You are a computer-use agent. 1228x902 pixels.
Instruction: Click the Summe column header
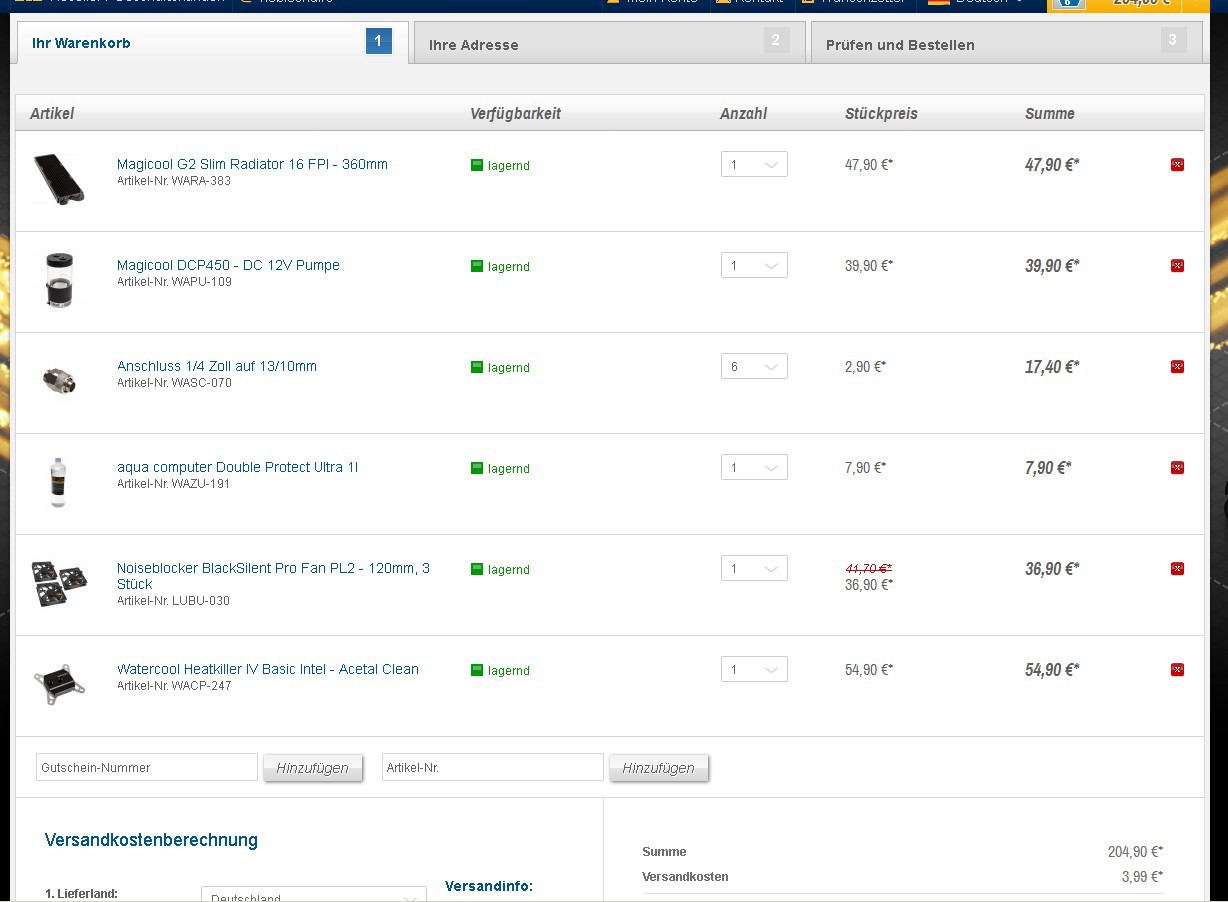pos(1050,113)
